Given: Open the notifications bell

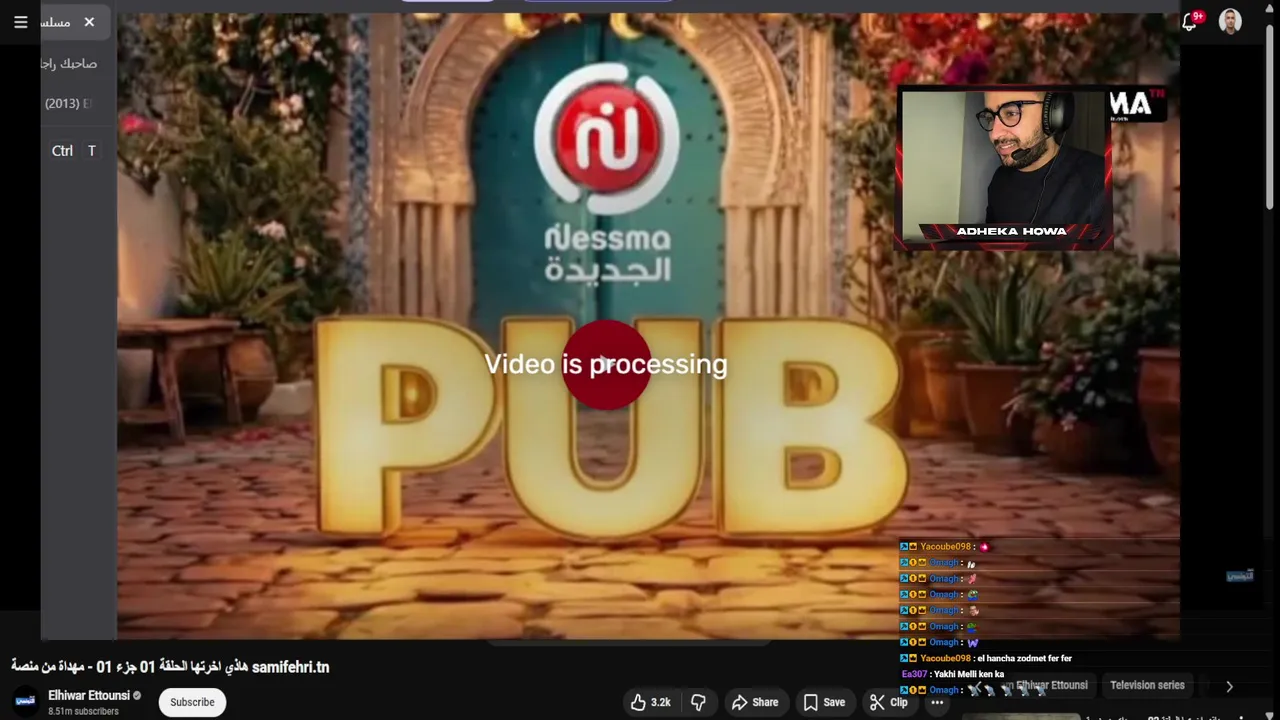Looking at the screenshot, I should coord(1189,22).
